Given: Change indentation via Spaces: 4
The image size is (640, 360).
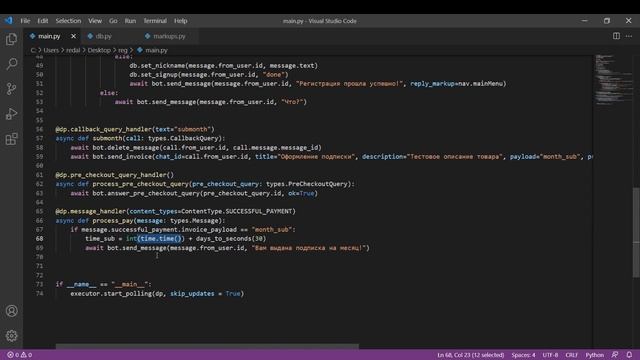Looking at the screenshot, I should pyautogui.click(x=523, y=355).
